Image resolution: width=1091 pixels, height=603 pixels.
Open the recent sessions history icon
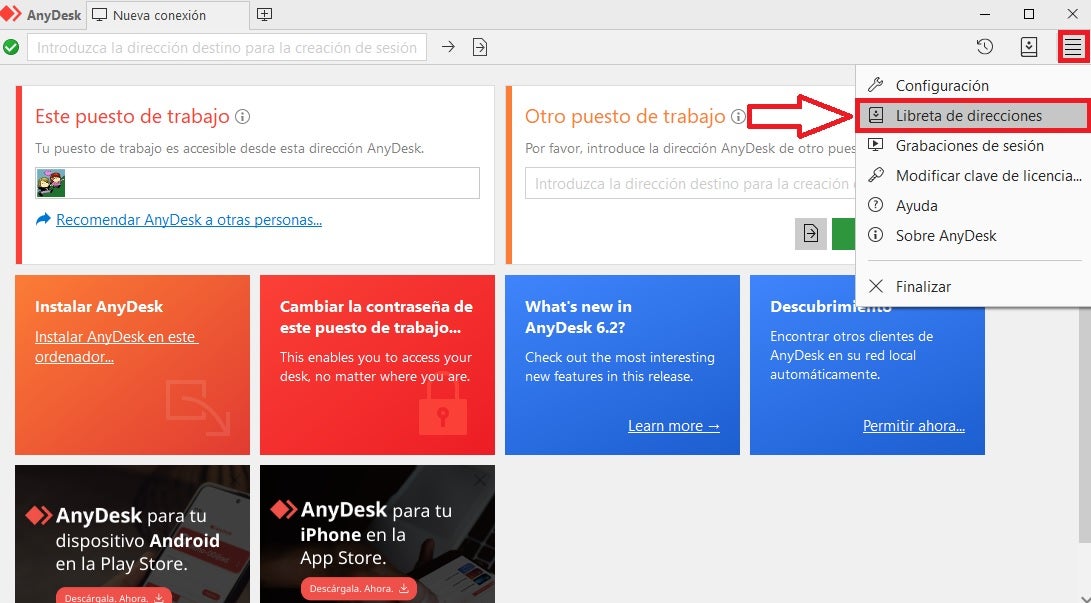[985, 47]
